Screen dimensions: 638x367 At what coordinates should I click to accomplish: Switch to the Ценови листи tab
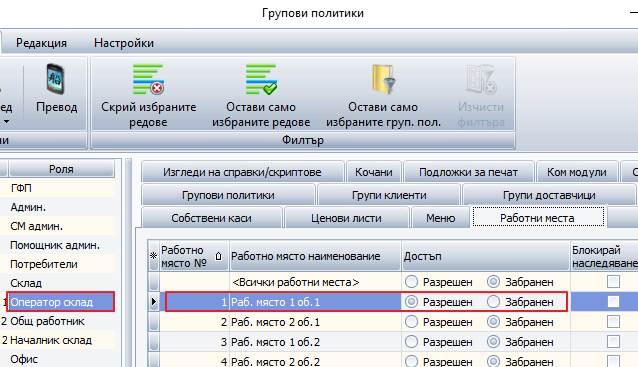[346, 218]
